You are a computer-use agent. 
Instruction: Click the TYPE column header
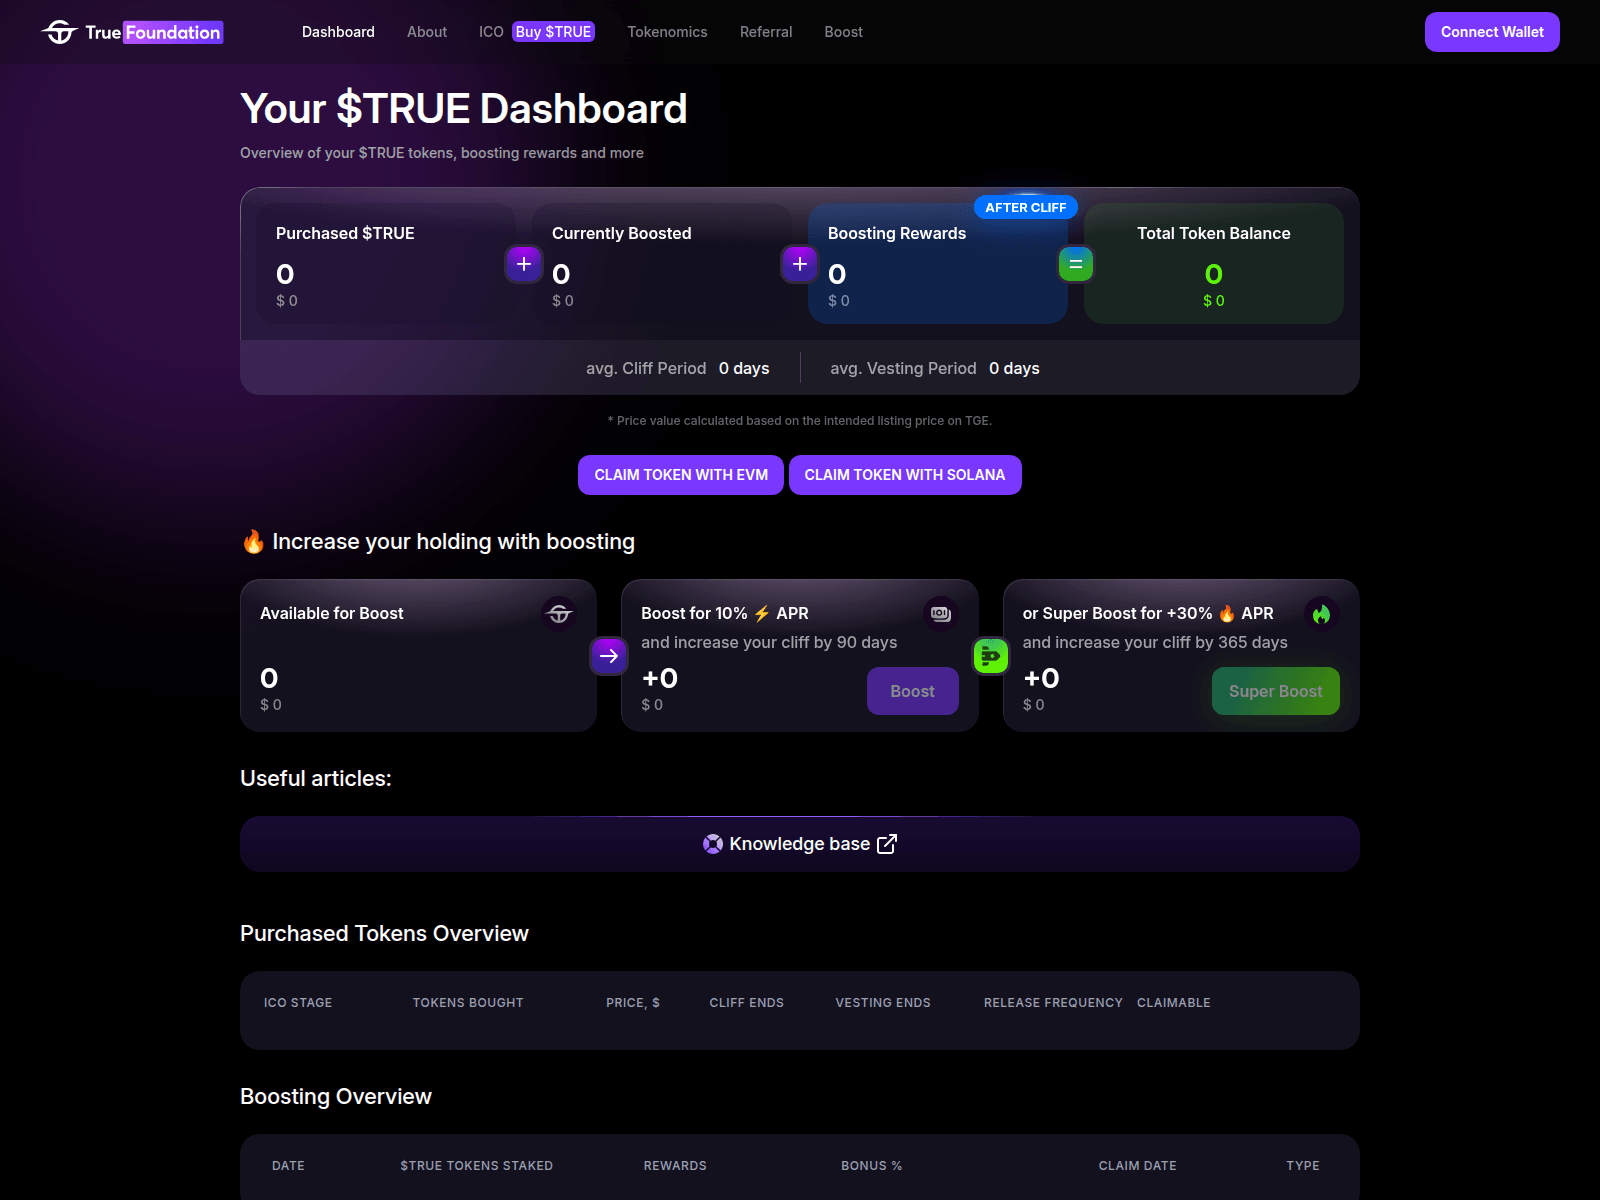pyautogui.click(x=1303, y=1166)
